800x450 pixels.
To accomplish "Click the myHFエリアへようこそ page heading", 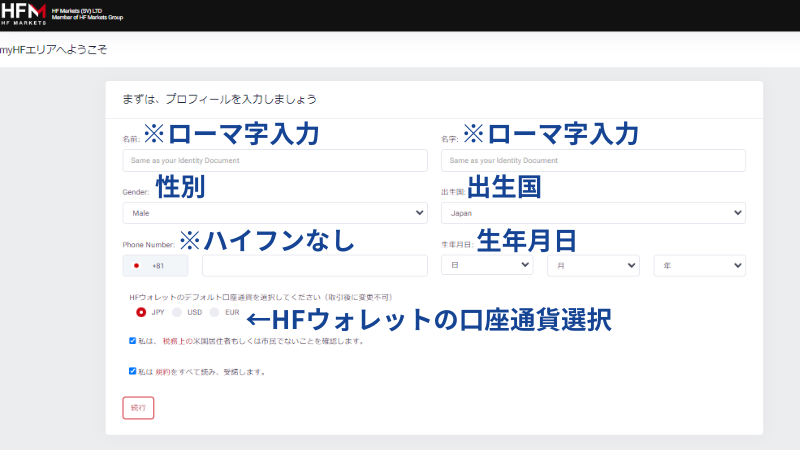I will (54, 49).
